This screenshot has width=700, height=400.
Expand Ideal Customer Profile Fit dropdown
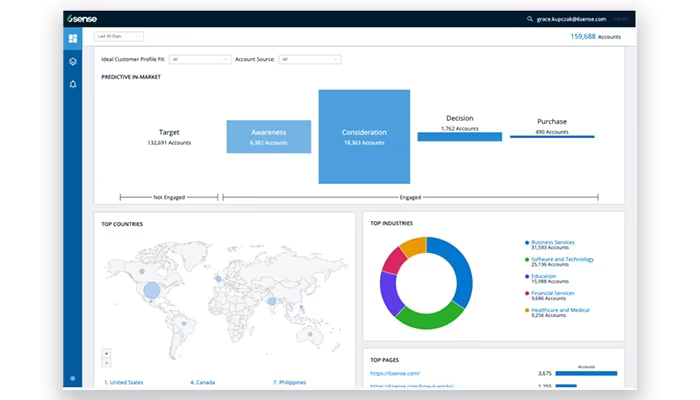(x=200, y=59)
